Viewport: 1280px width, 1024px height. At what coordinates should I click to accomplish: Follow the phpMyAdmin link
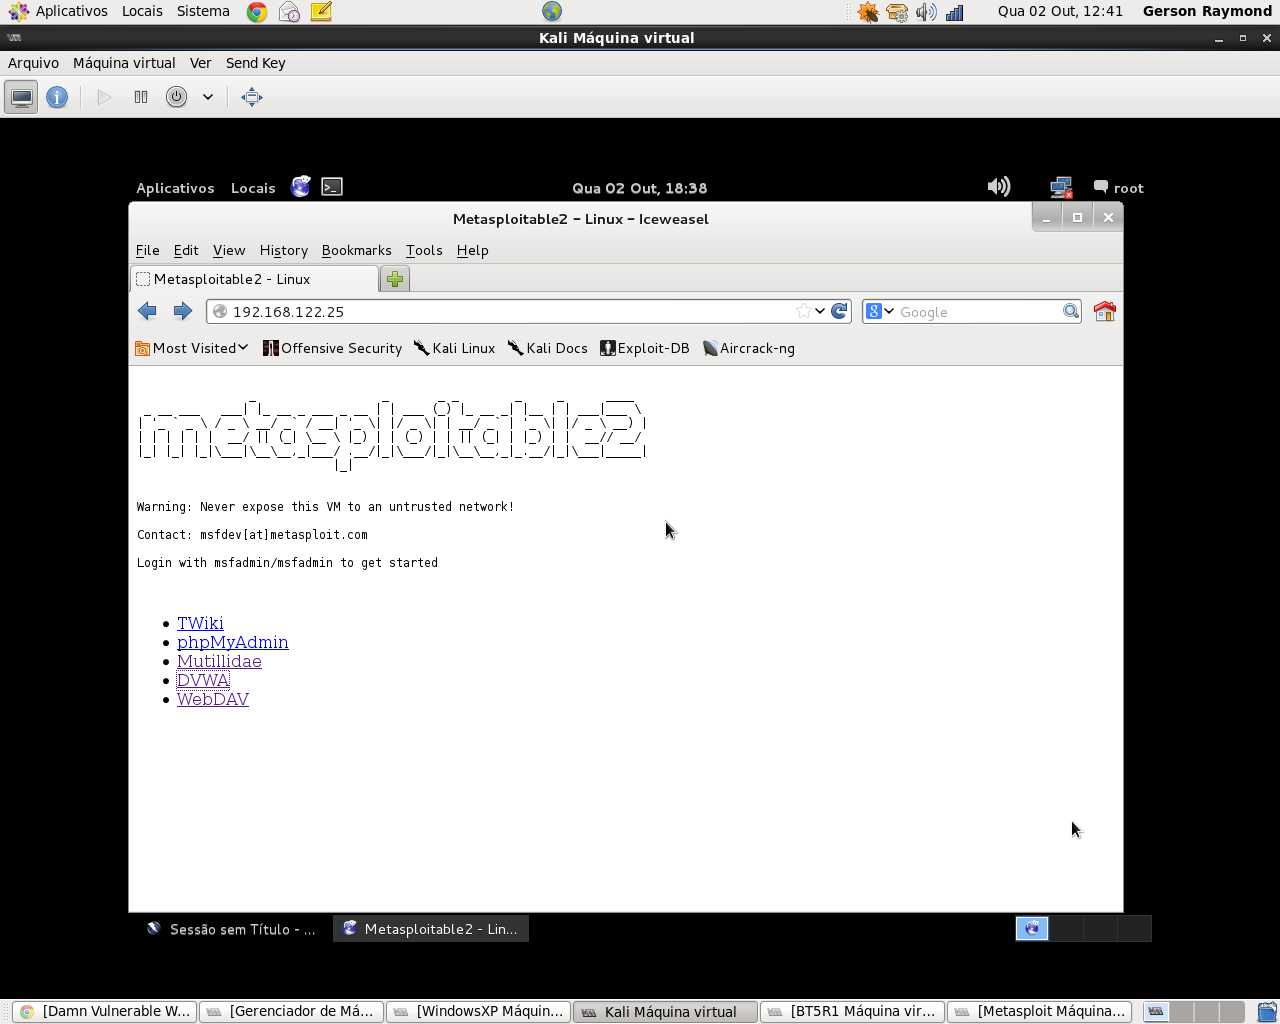click(x=233, y=642)
